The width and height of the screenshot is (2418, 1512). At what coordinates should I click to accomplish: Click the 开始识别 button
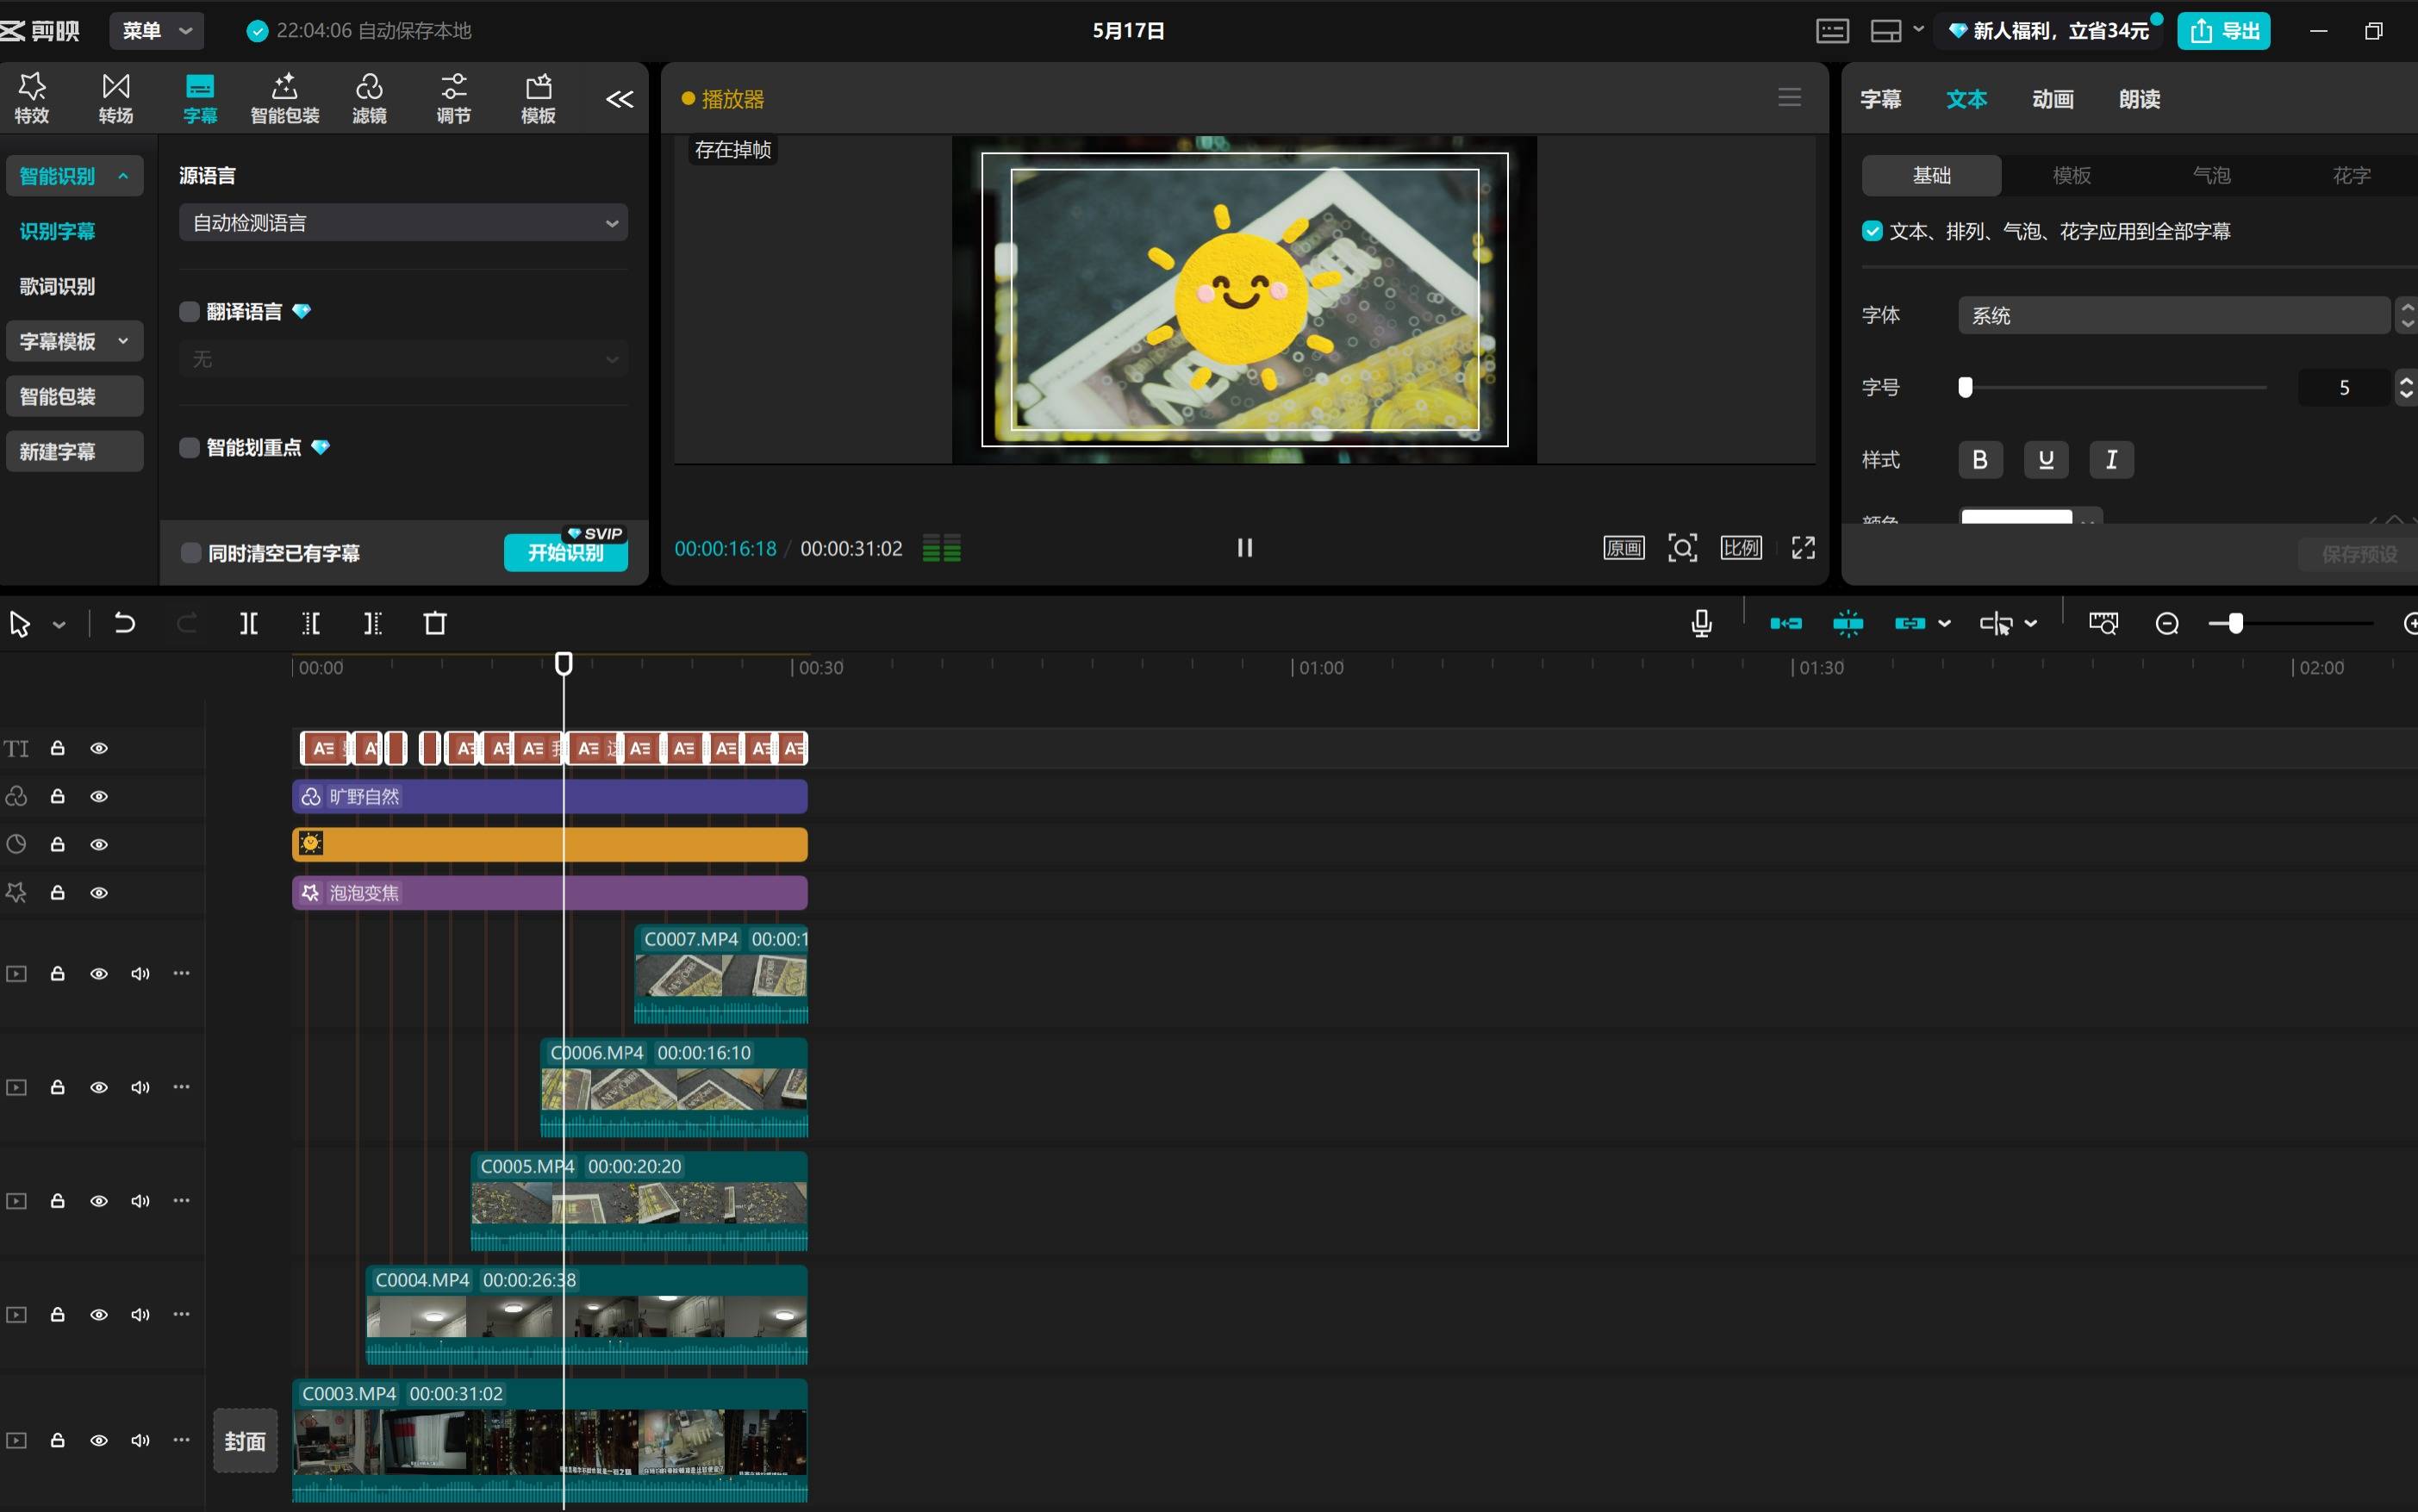[x=565, y=553]
